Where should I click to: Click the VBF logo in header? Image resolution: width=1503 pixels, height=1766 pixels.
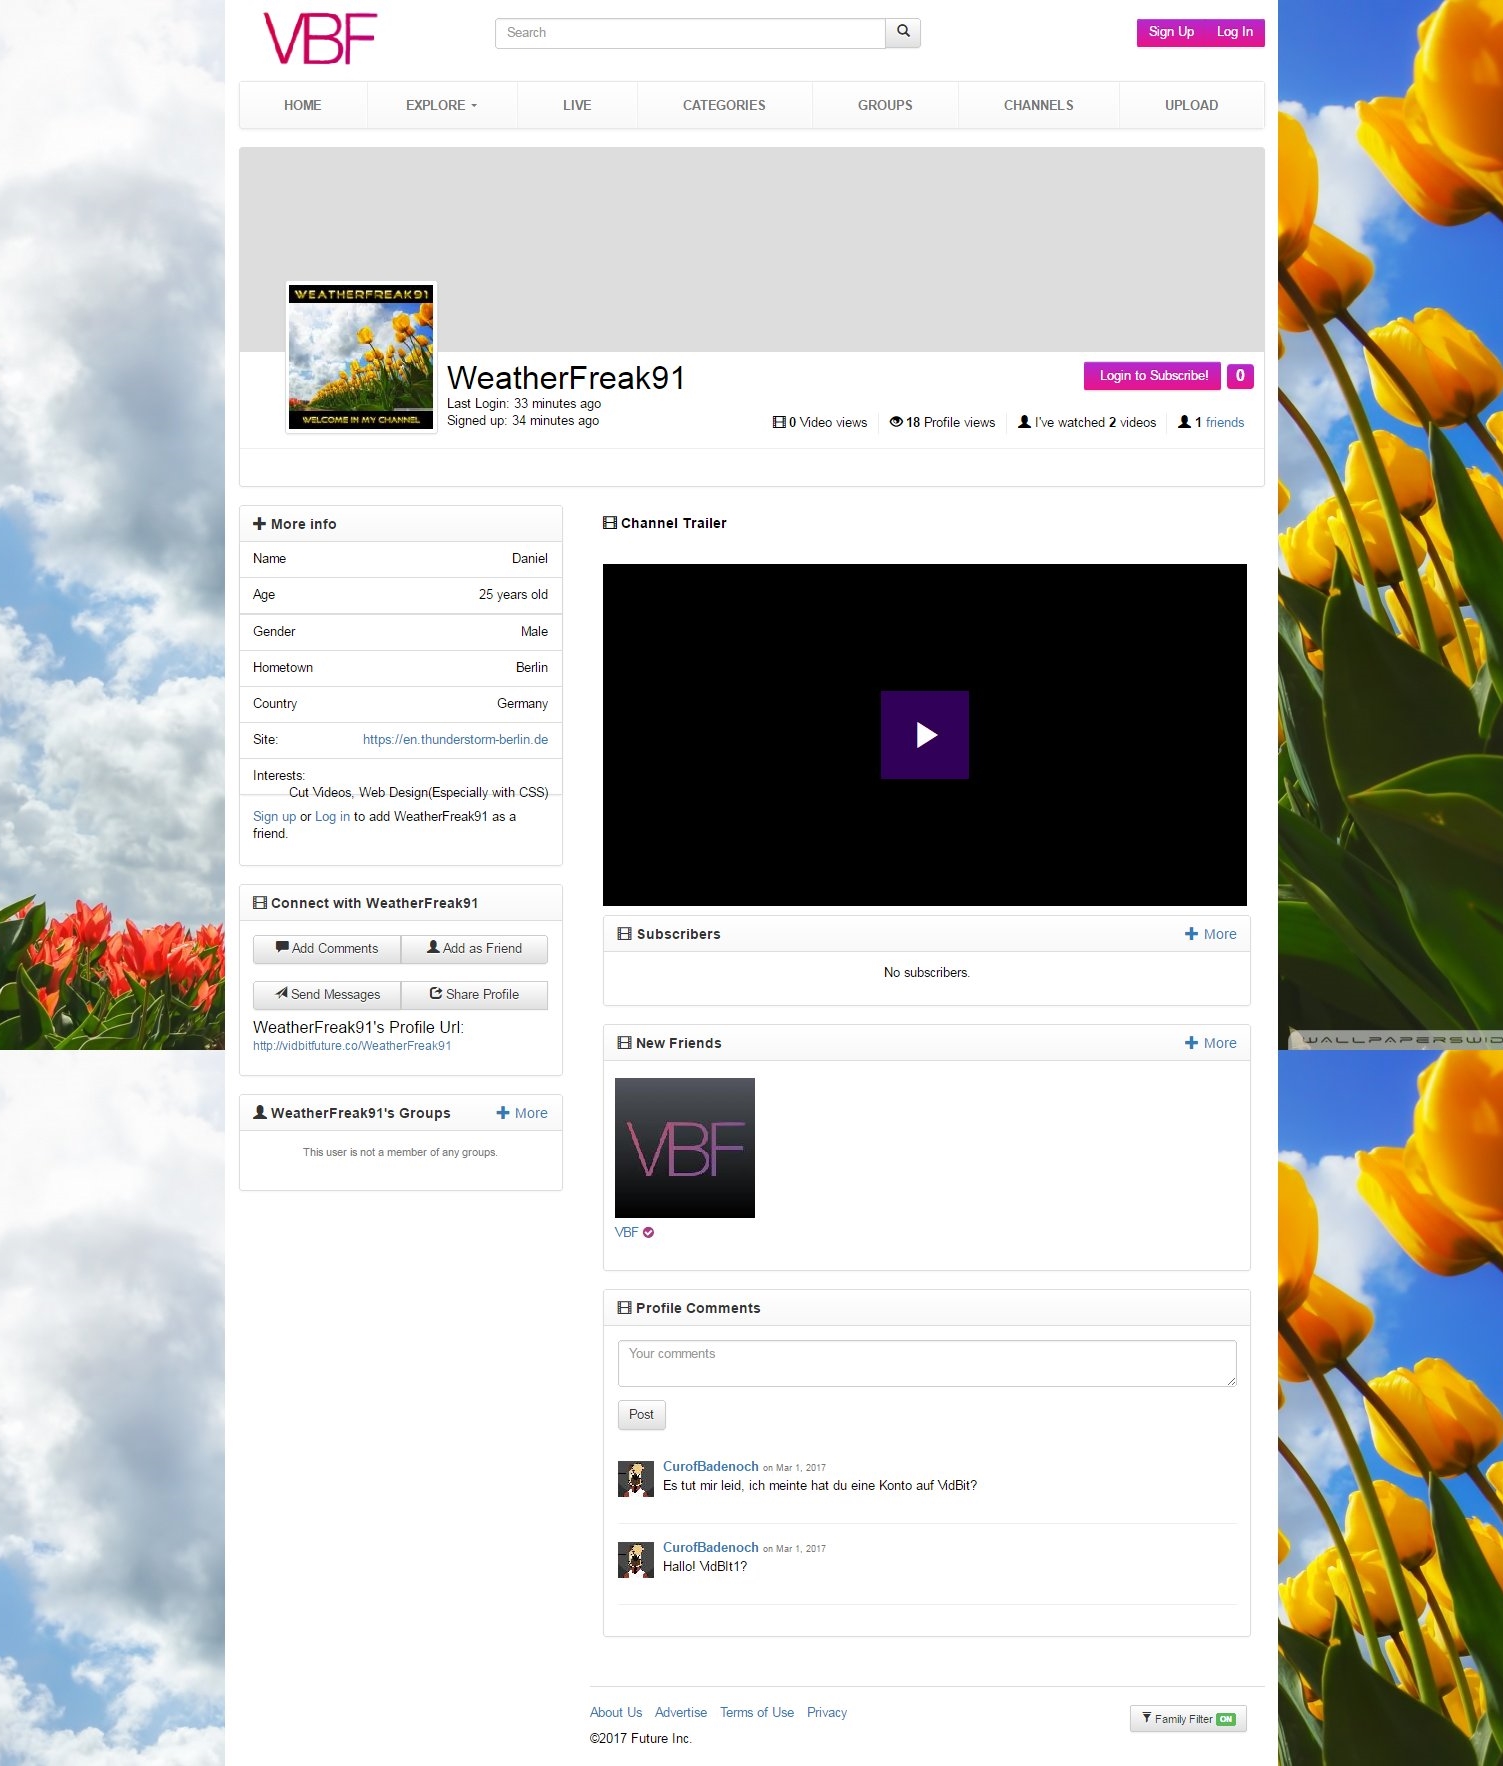(x=319, y=39)
